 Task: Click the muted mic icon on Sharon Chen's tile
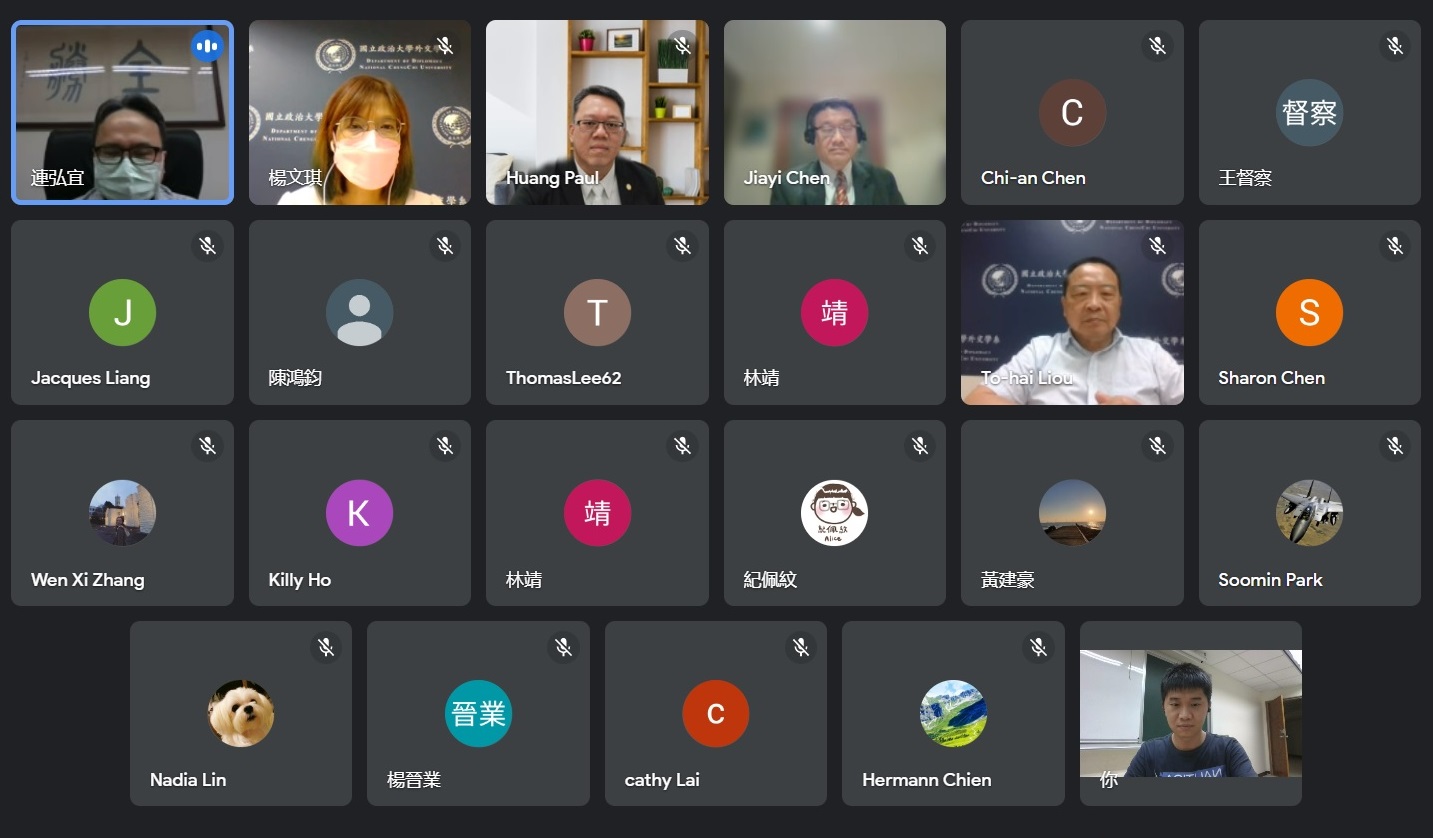pyautogui.click(x=1395, y=246)
